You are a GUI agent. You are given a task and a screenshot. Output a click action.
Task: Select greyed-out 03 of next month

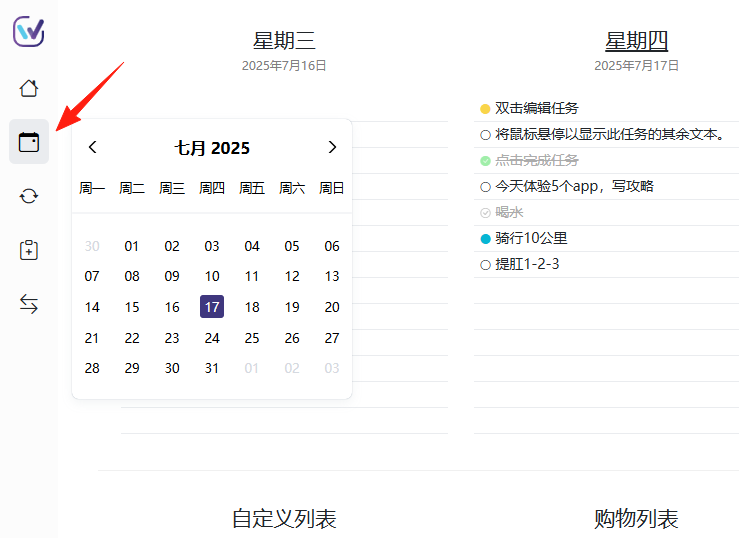(x=332, y=368)
